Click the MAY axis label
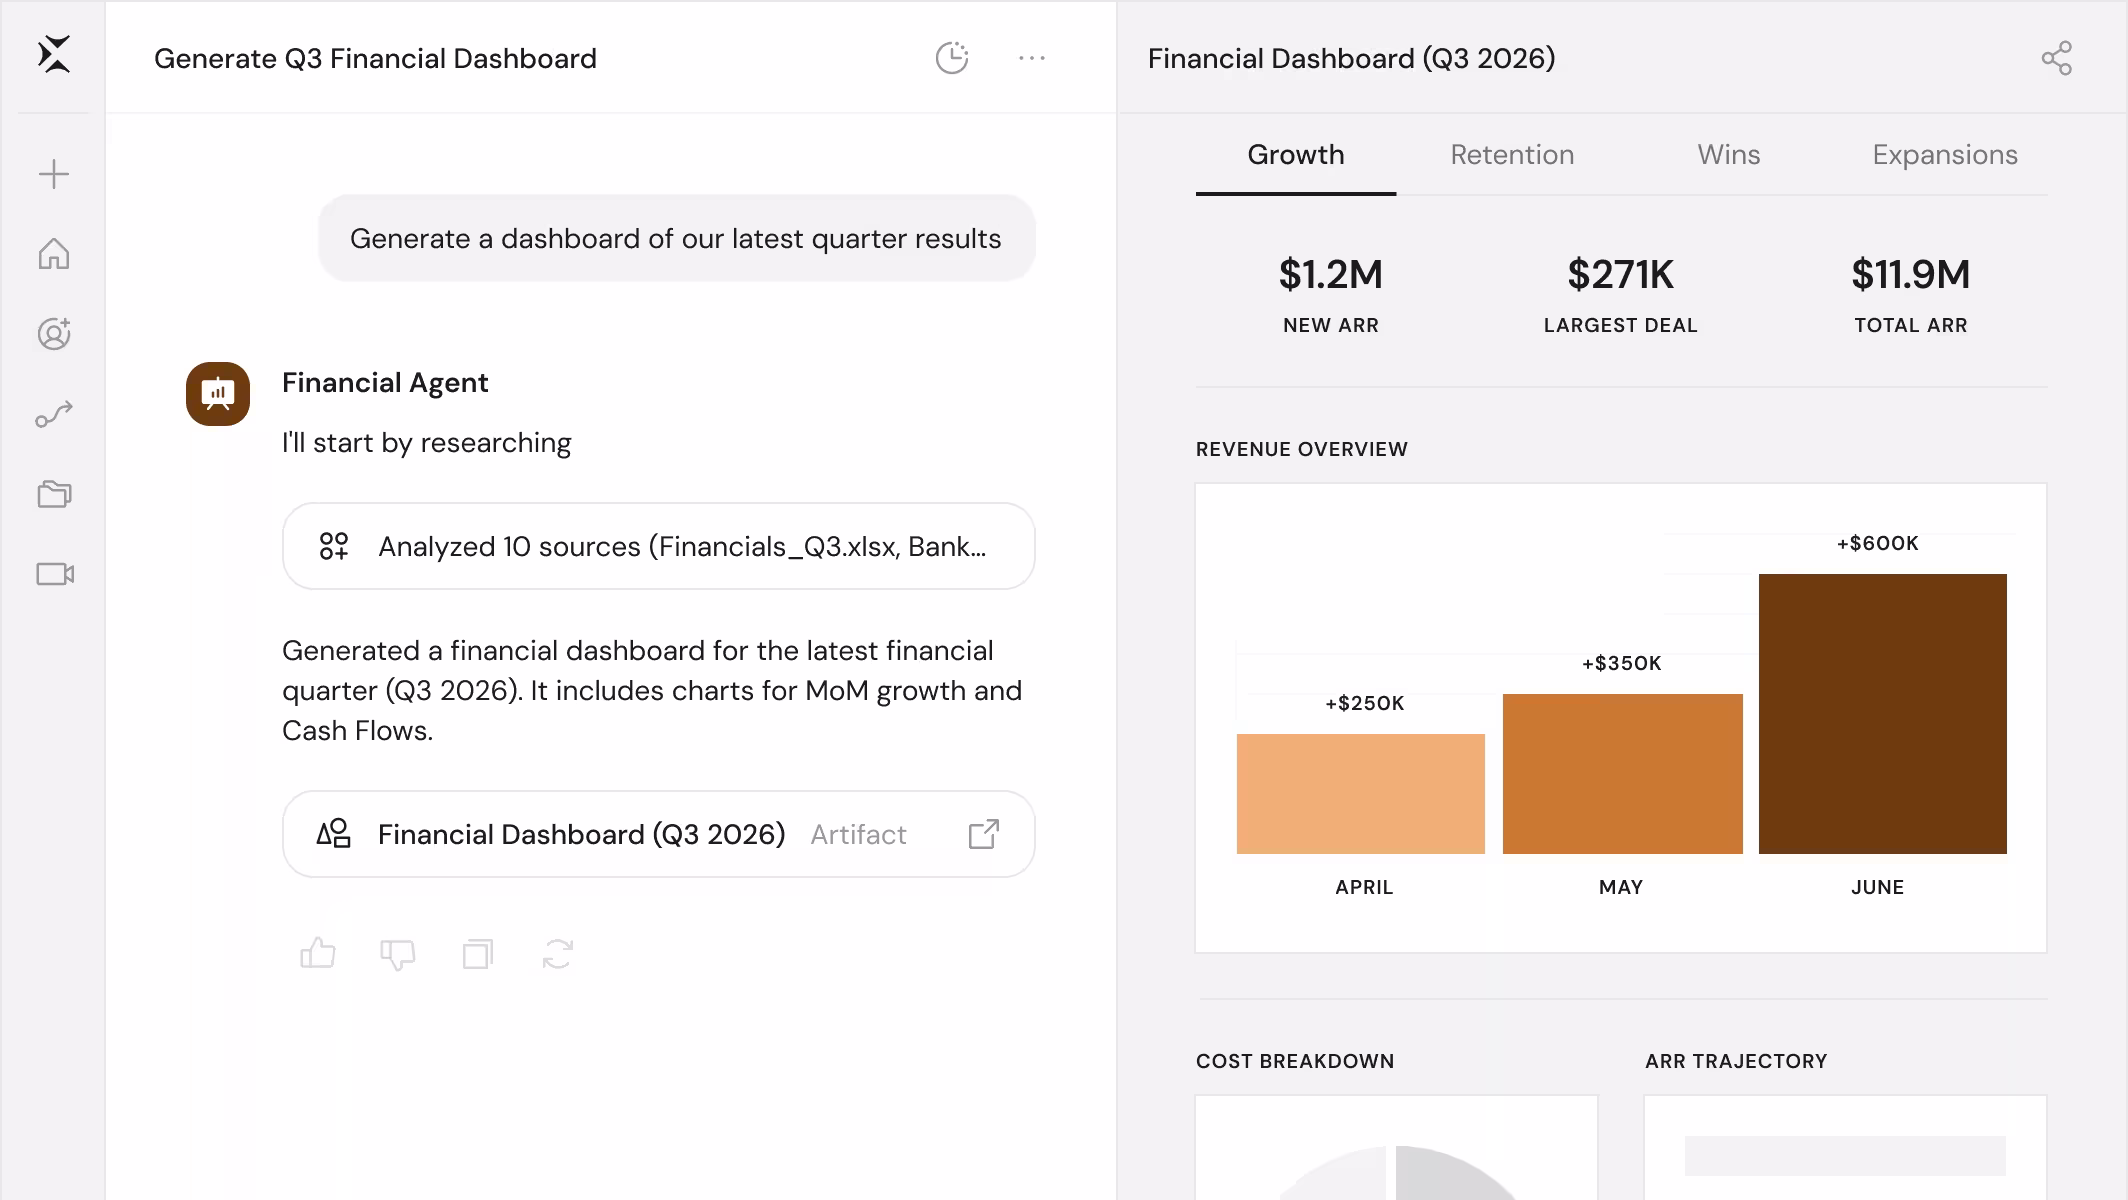Screen dimensions: 2128x1200 click(x=1621, y=887)
